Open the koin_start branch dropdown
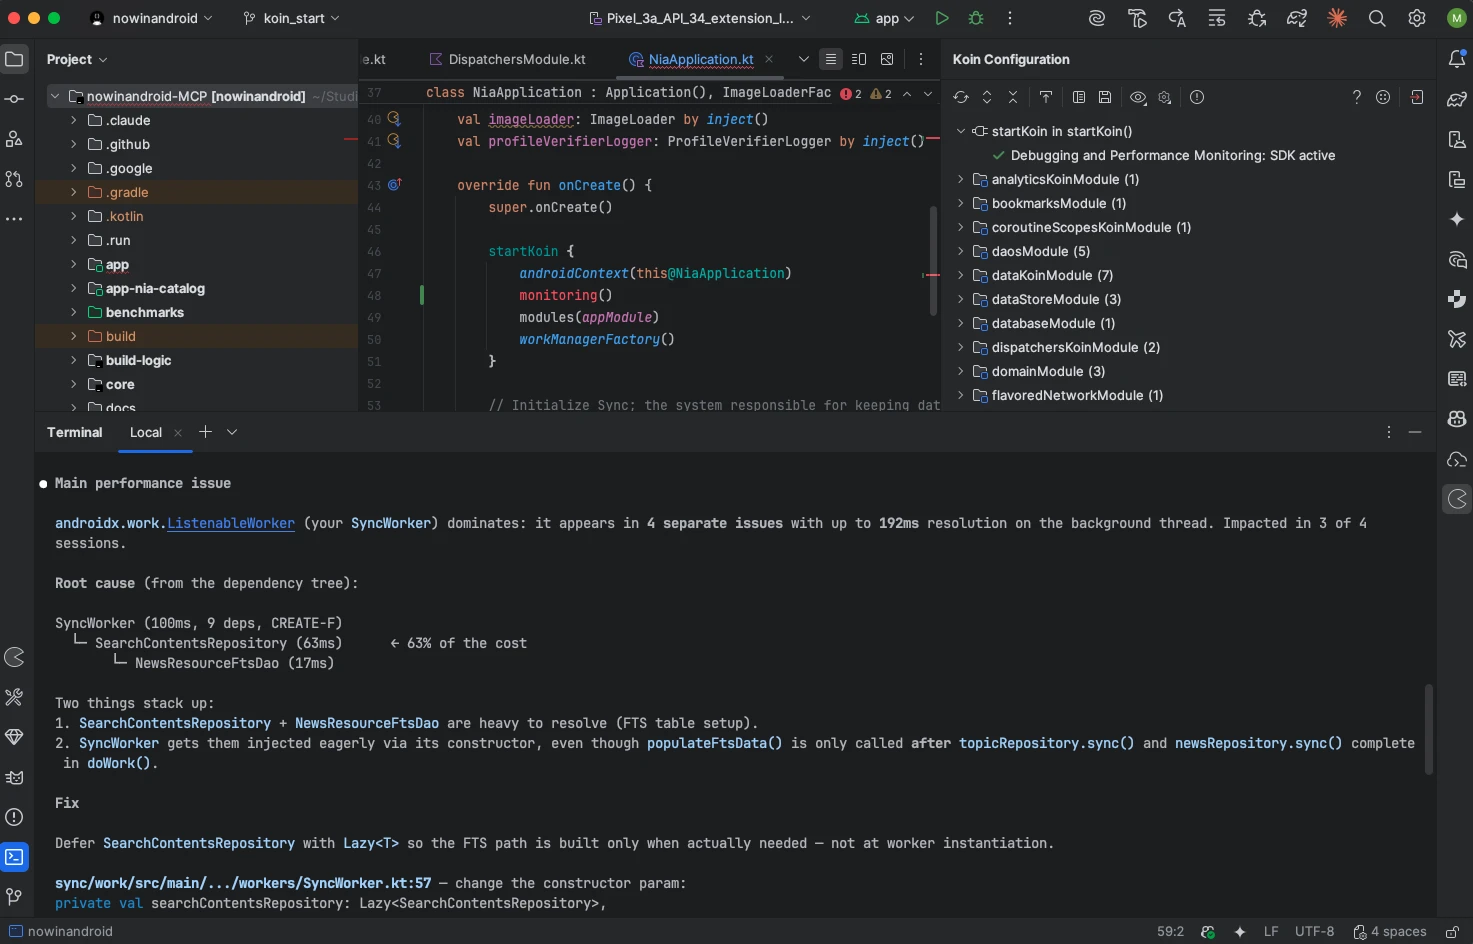 tap(291, 18)
